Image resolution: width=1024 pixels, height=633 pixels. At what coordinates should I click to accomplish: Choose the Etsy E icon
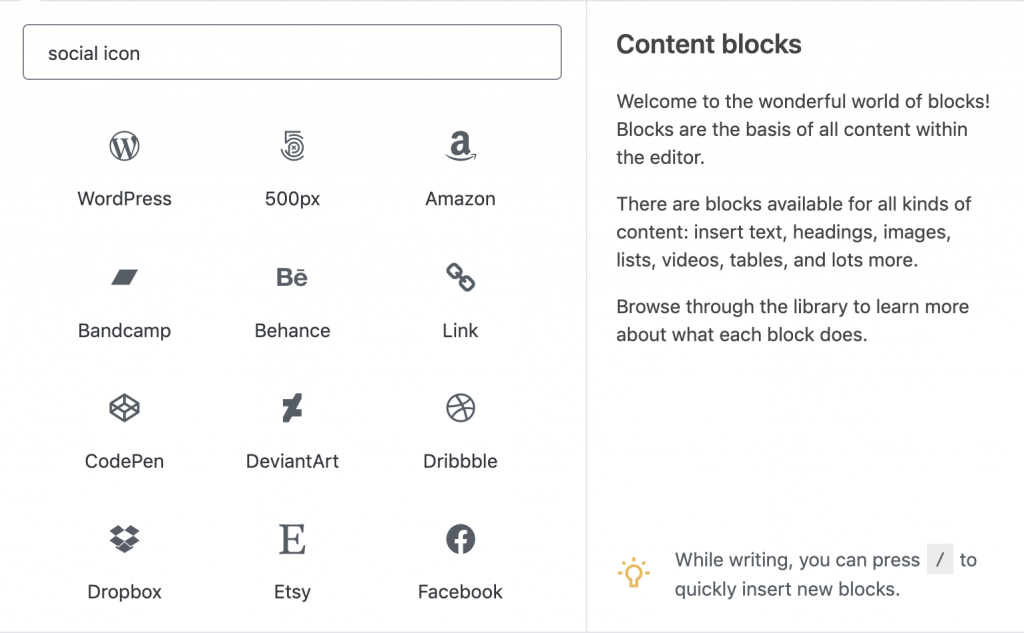[292, 539]
